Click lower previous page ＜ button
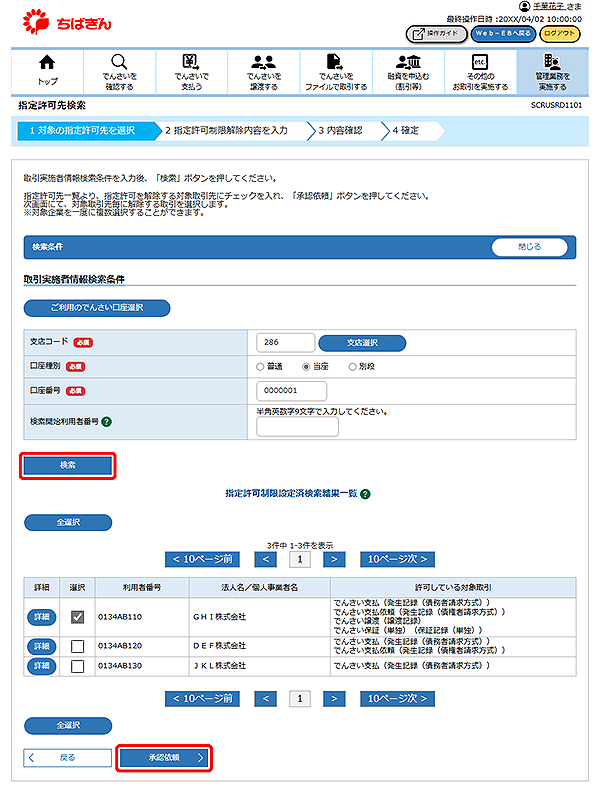The height and width of the screenshot is (793, 600). point(266,699)
